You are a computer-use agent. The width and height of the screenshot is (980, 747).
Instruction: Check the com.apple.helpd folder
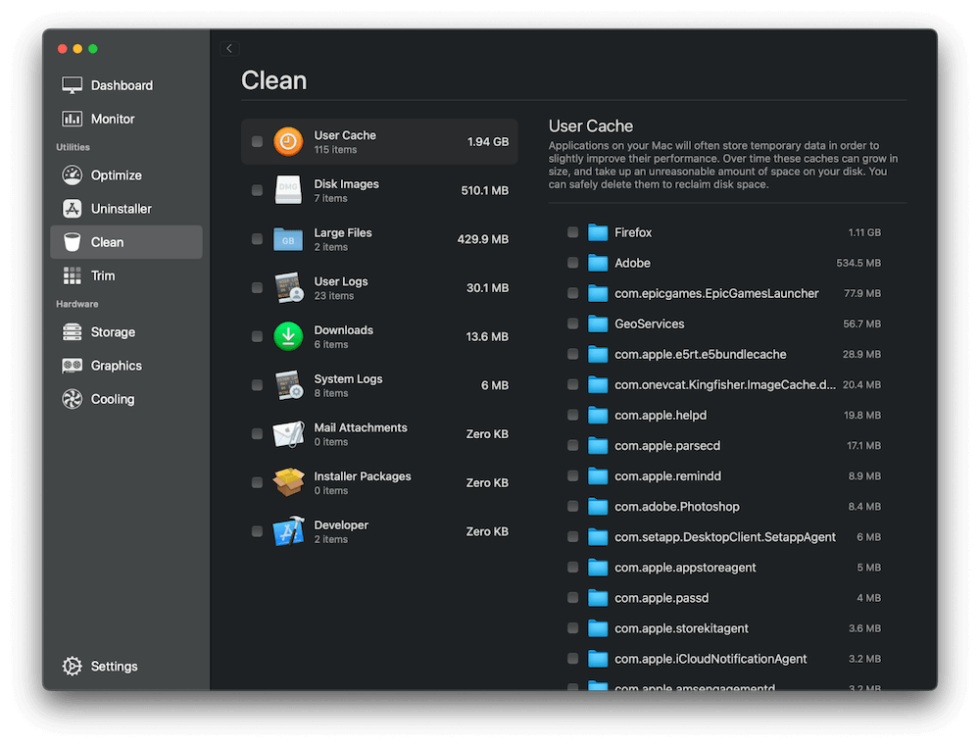click(x=573, y=415)
